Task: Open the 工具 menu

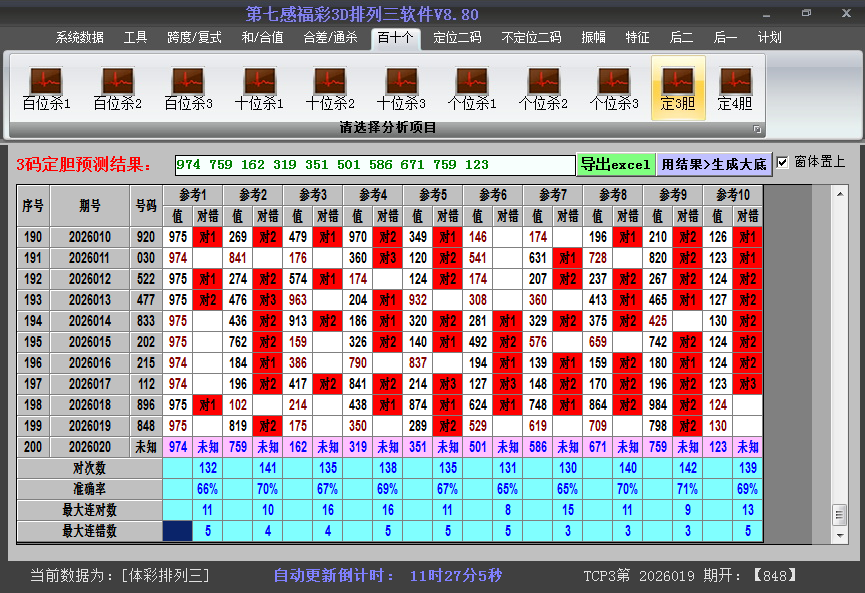Action: (x=136, y=37)
